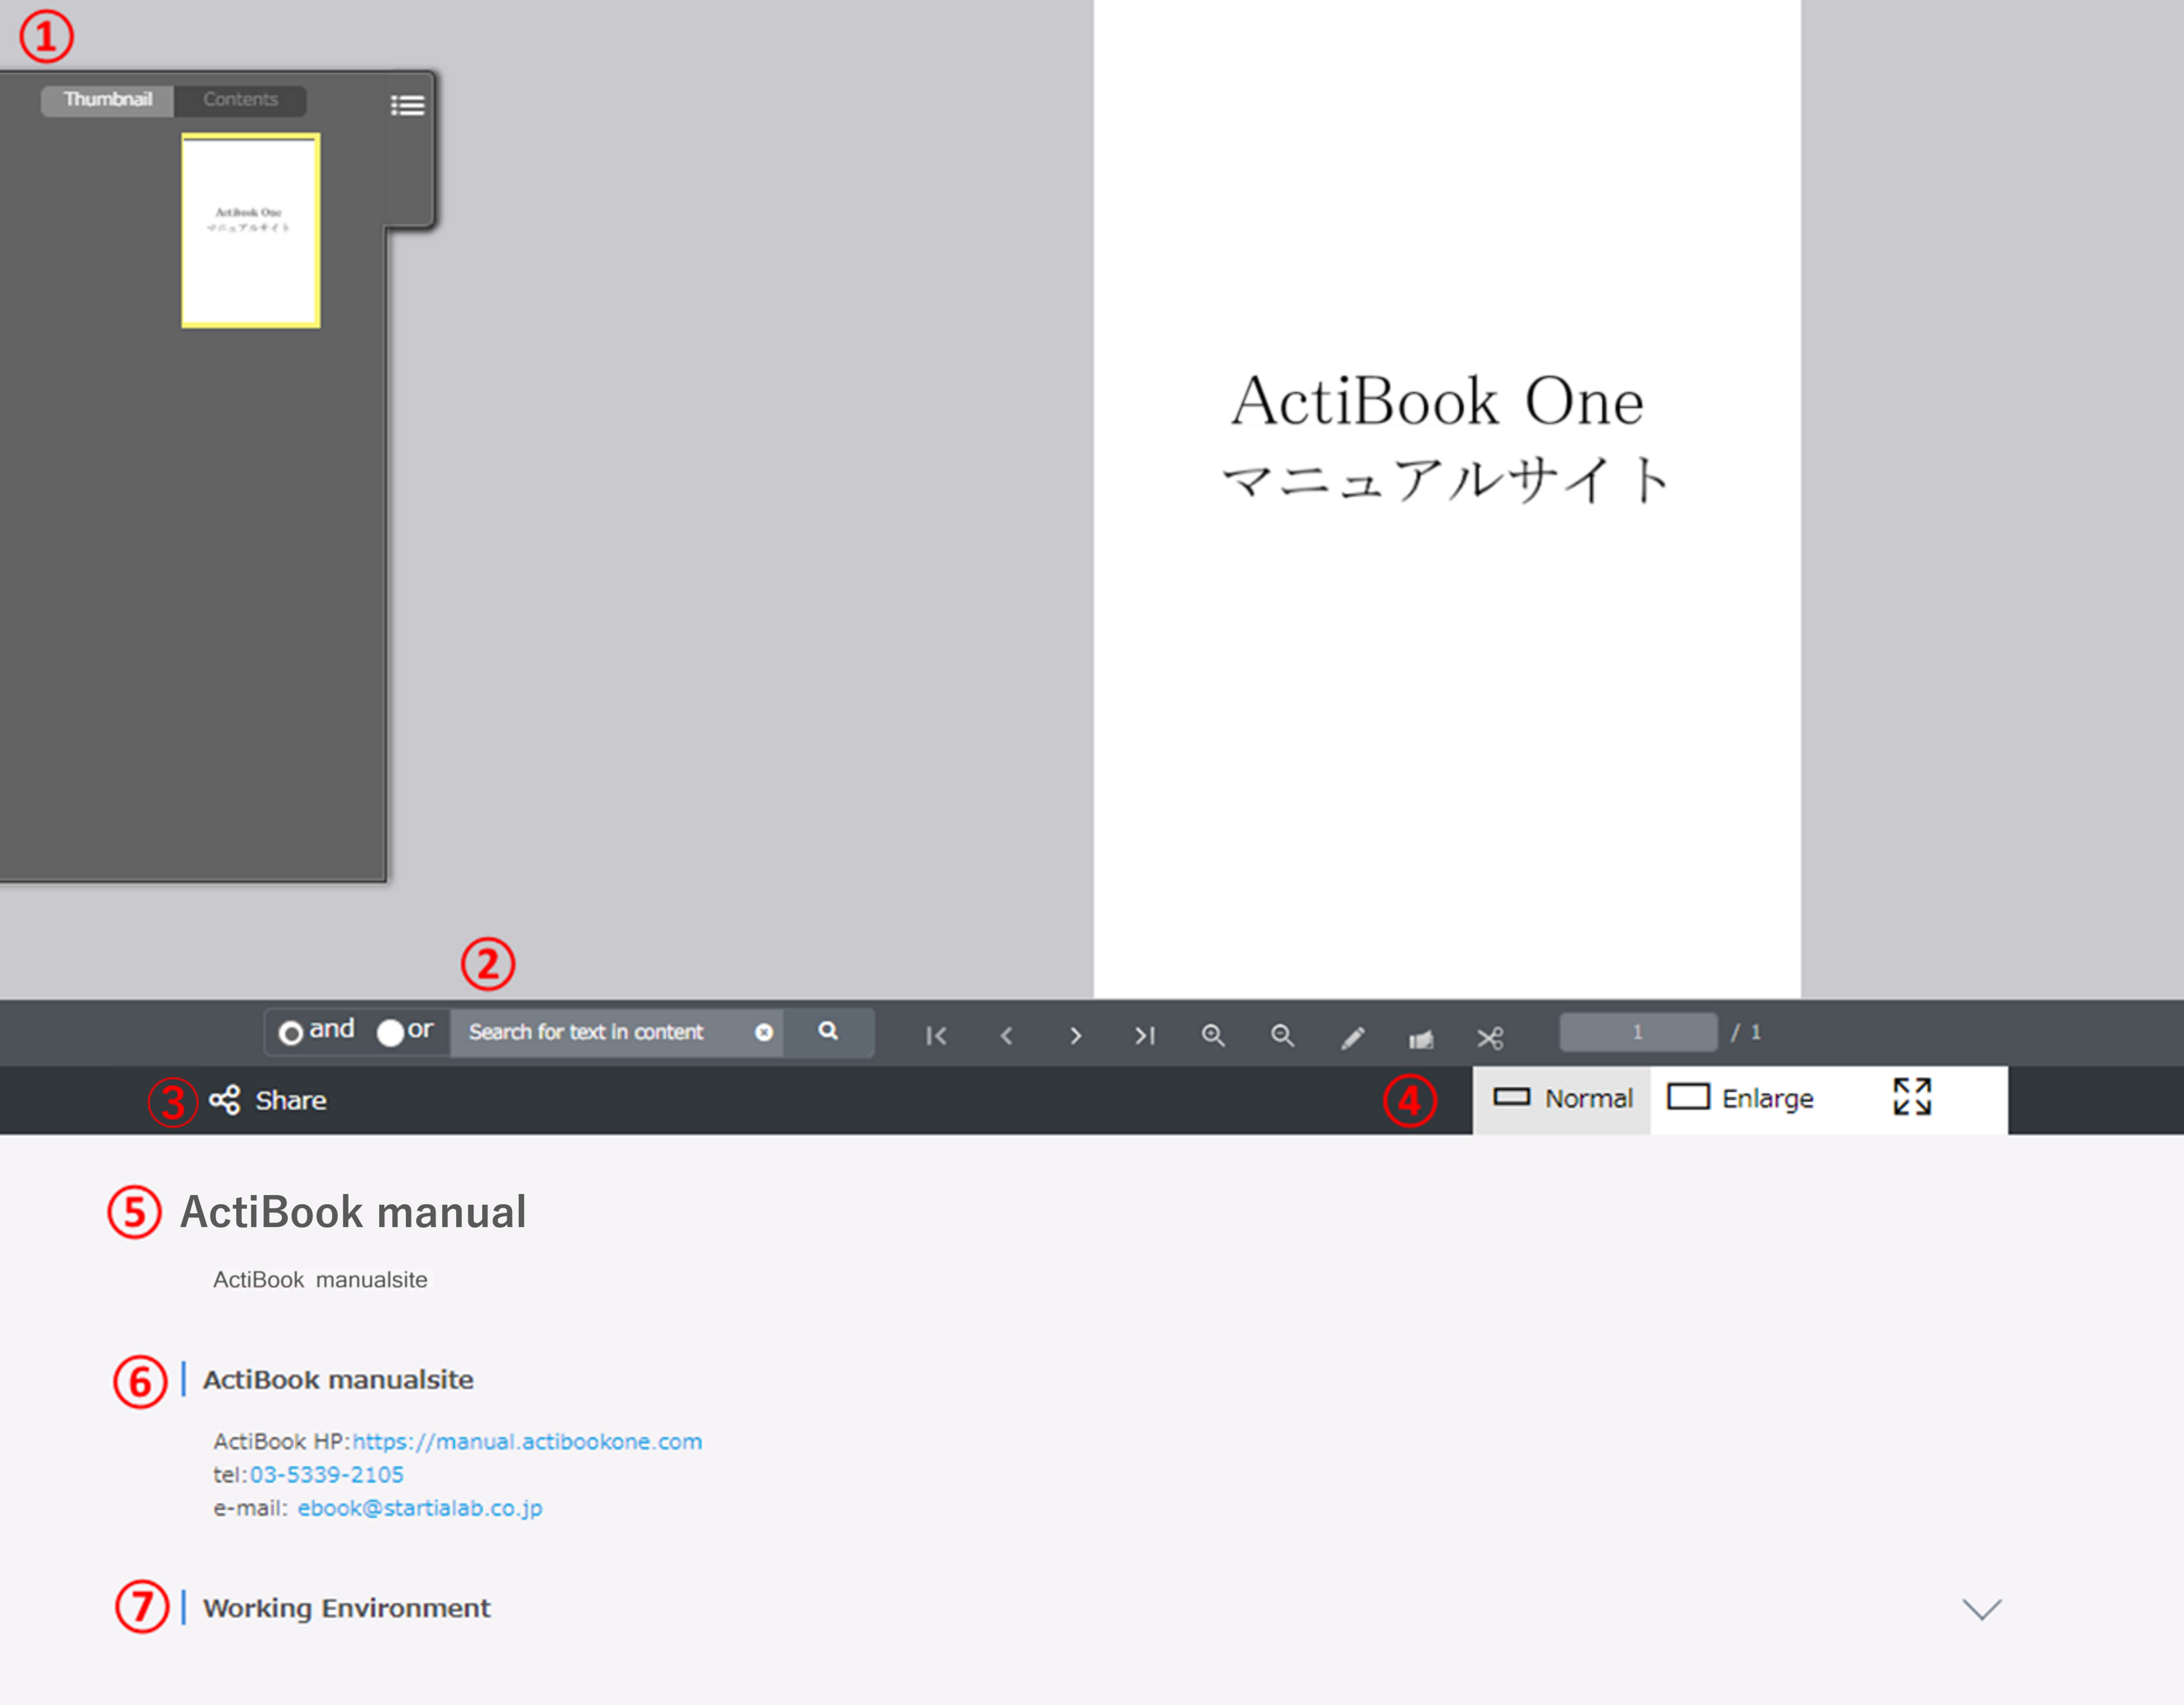Viewport: 2184px width, 1705px height.
Task: Click the ebook@startialab.co.jp email link
Action: (420, 1508)
